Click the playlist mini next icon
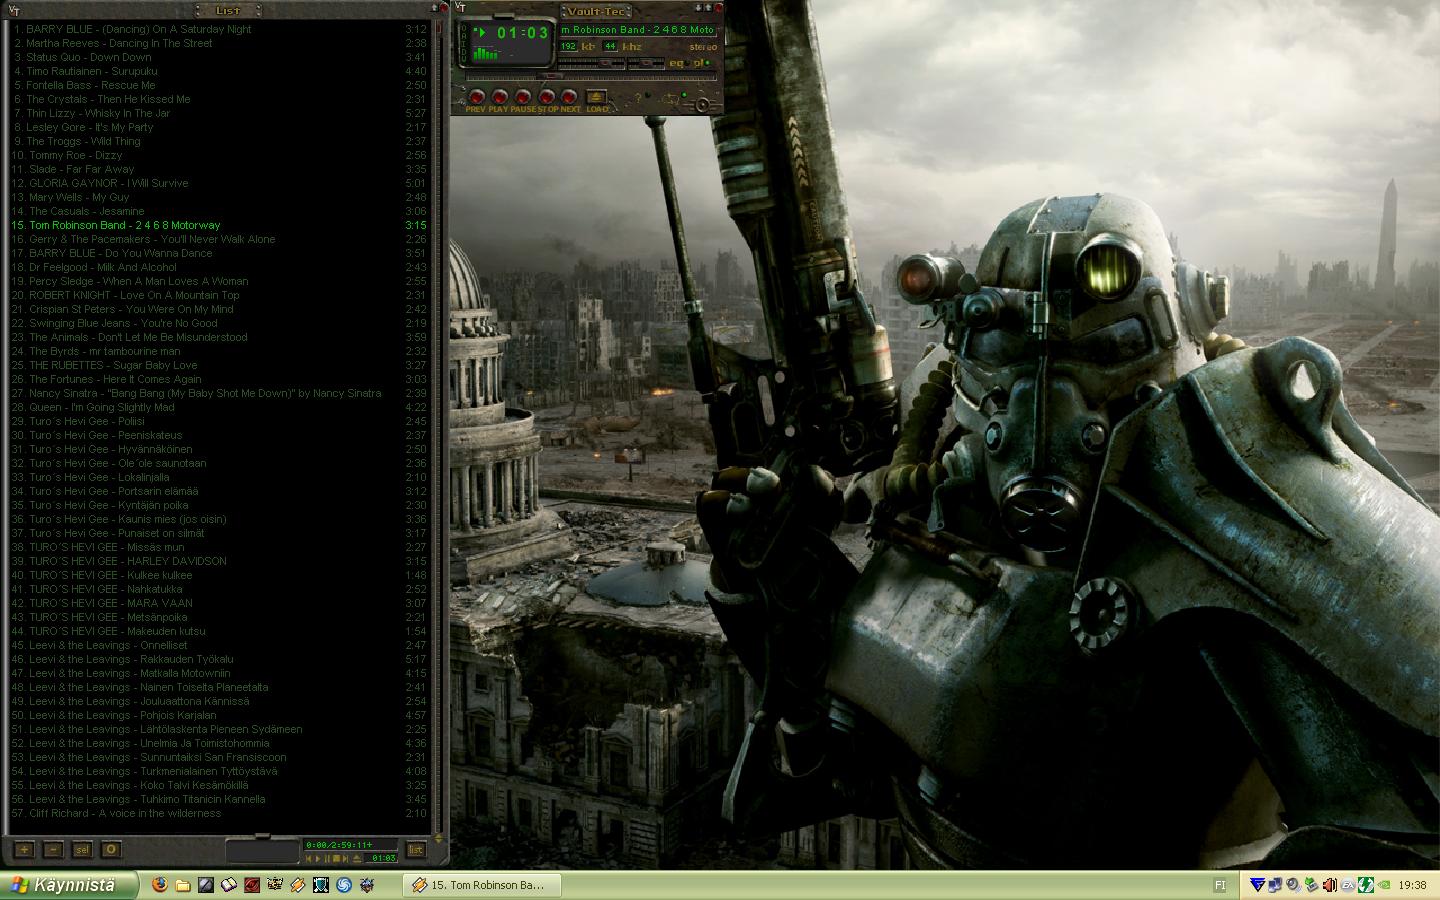This screenshot has height=900, width=1440. point(345,859)
